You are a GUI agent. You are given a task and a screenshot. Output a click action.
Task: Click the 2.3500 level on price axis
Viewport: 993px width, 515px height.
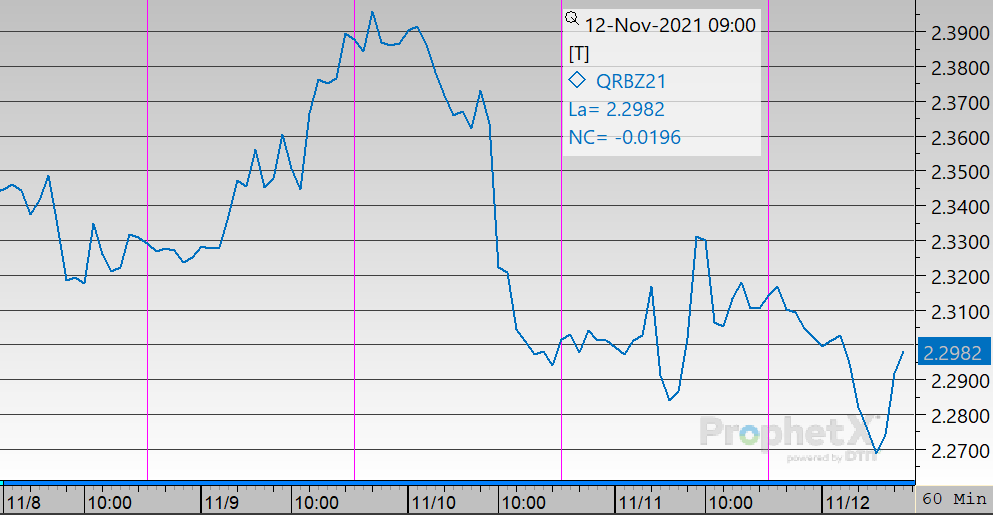tap(954, 173)
